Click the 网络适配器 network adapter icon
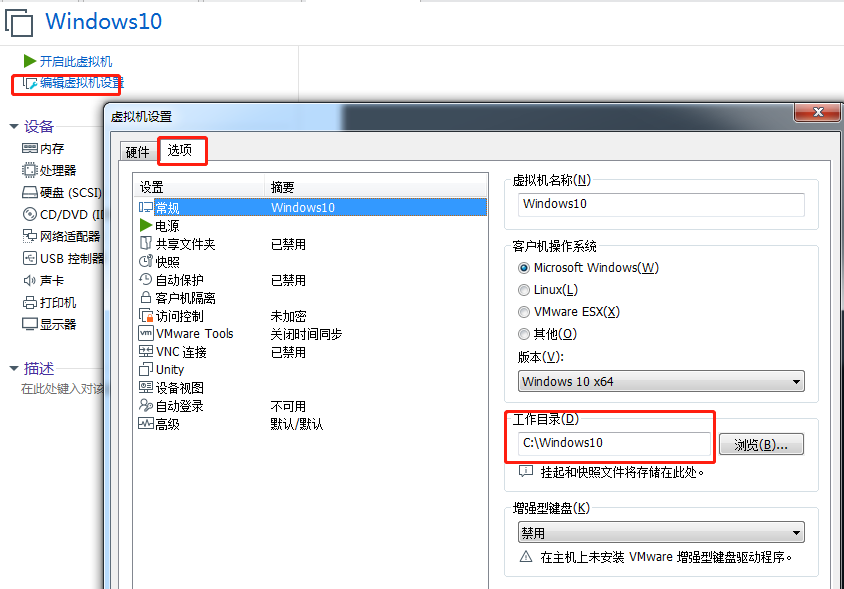The height and width of the screenshot is (589, 844). (x=30, y=236)
